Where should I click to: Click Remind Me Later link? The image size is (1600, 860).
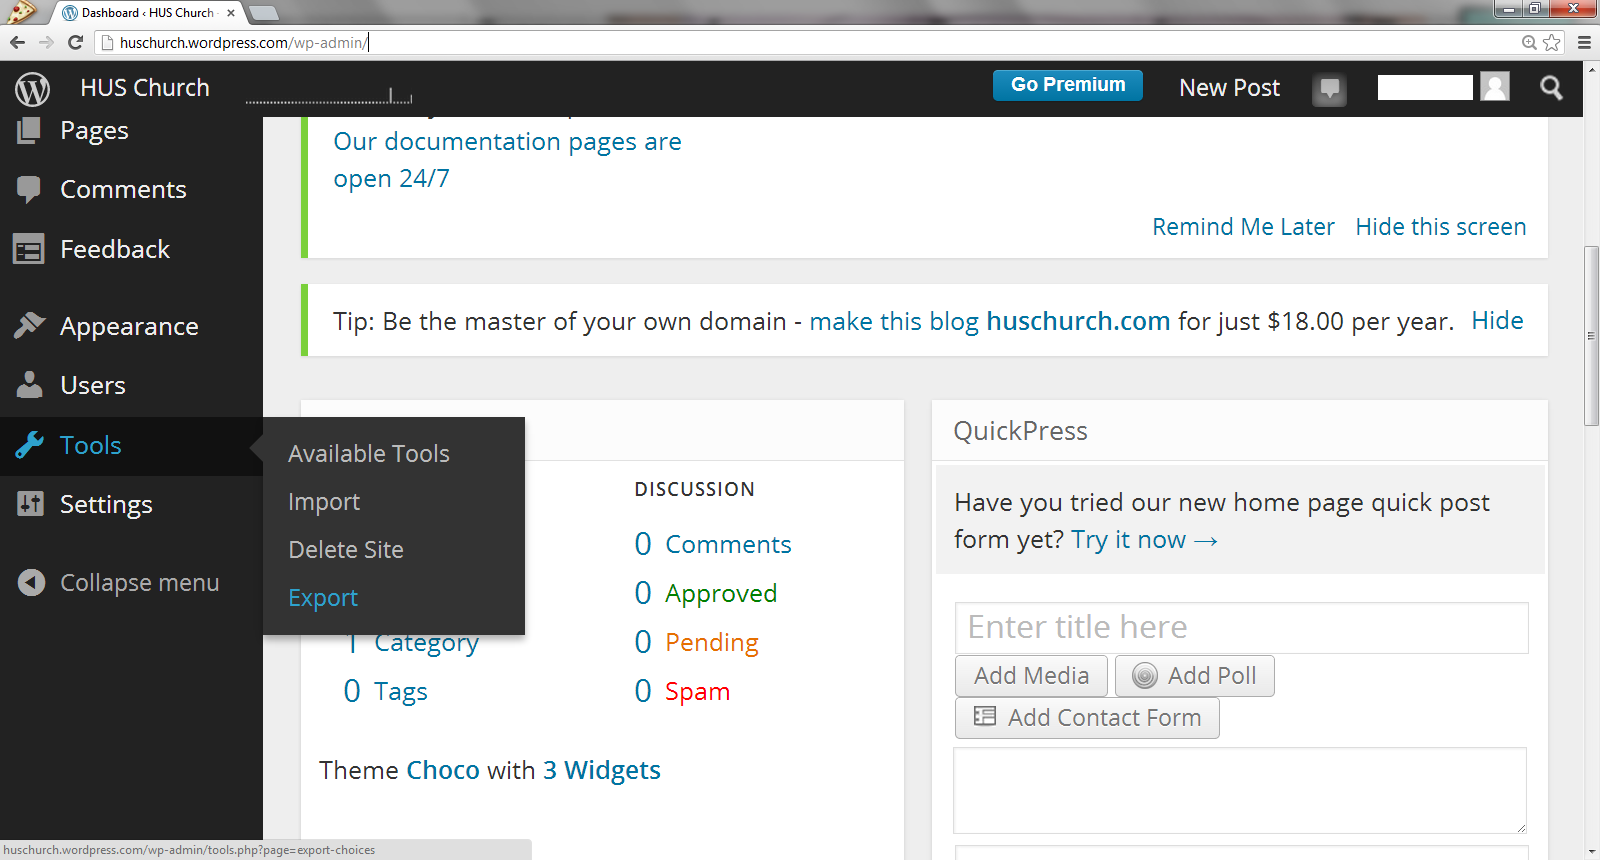pos(1243,227)
